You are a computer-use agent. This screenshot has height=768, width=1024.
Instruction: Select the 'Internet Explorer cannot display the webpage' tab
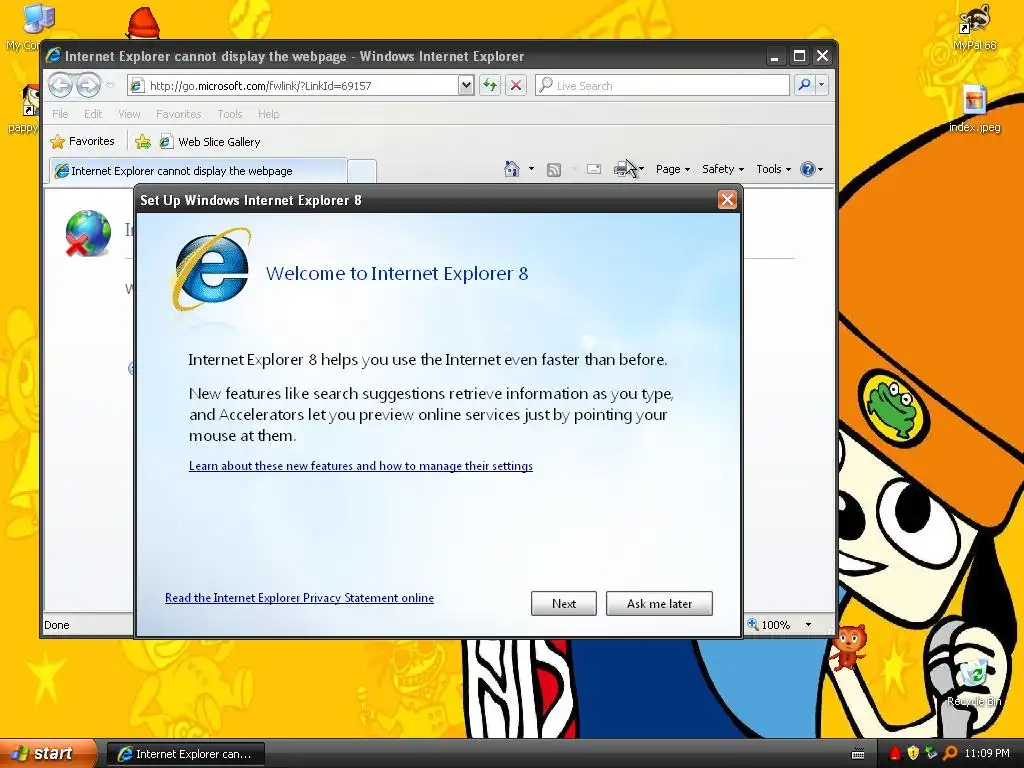(198, 170)
